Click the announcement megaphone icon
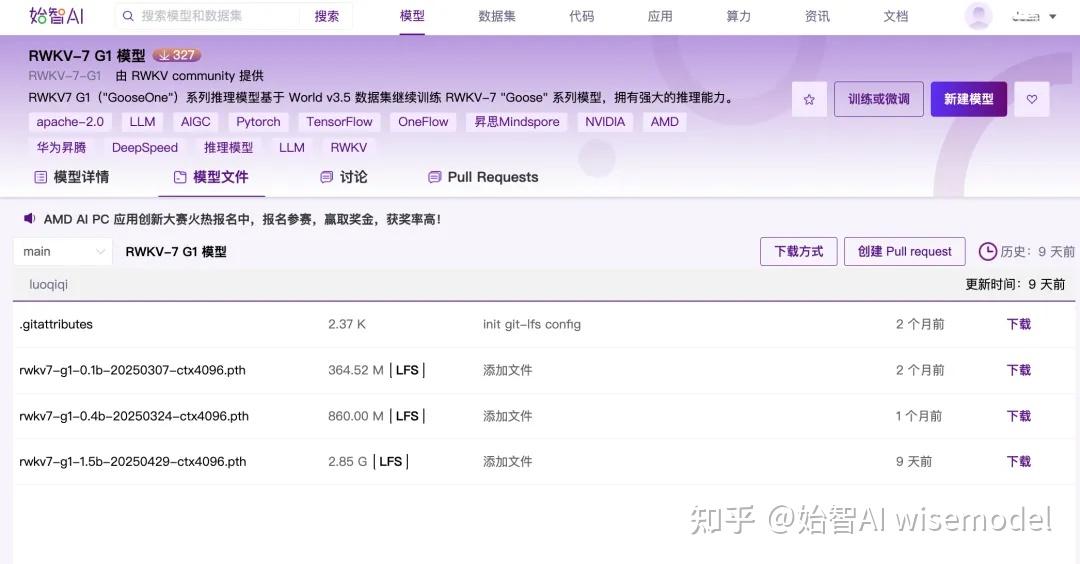 point(30,219)
